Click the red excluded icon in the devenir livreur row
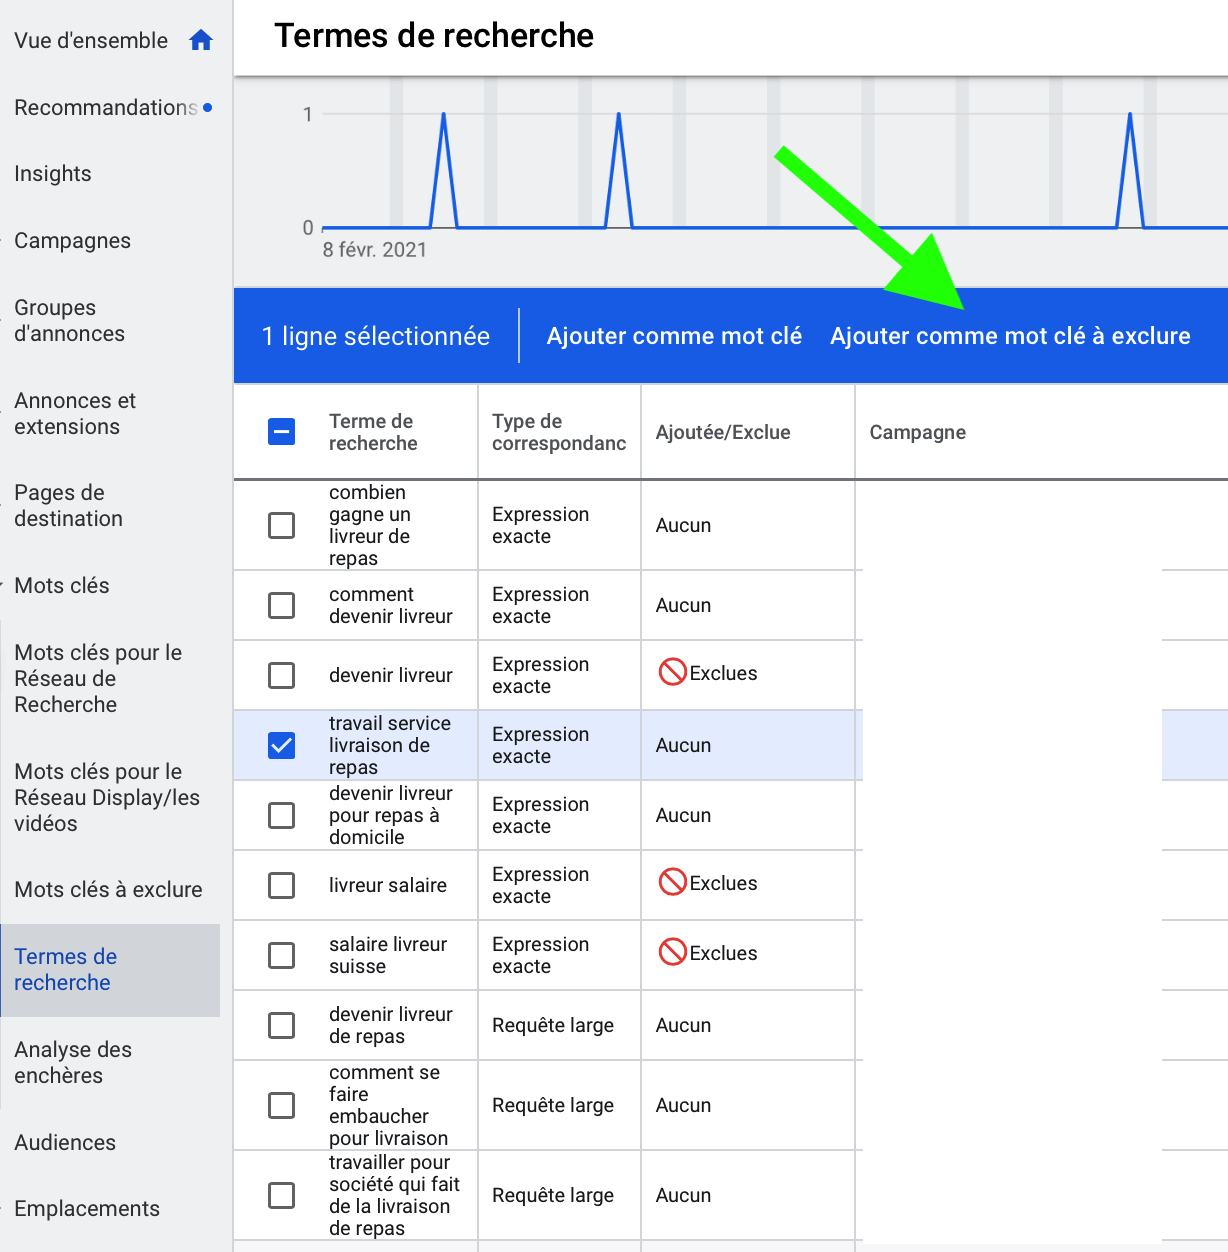 pos(672,672)
